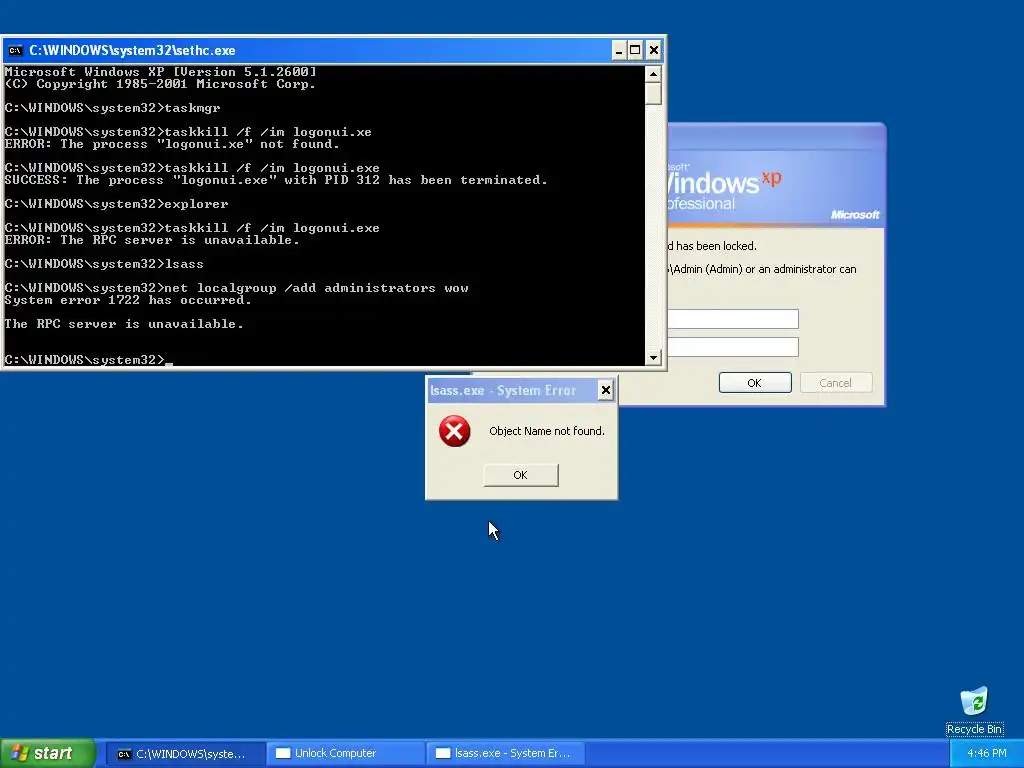Click the Microsoft logo text in Unlock Computer banner
The image size is (1024, 768).
pyautogui.click(x=855, y=215)
